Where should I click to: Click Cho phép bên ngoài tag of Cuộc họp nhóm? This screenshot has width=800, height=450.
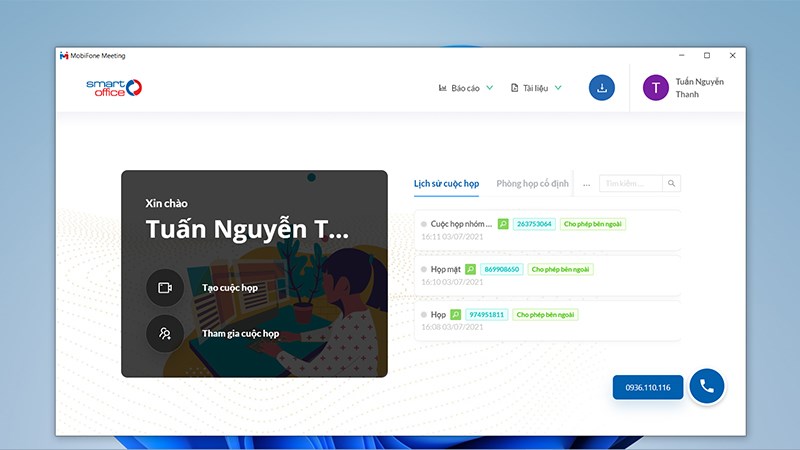coord(593,224)
